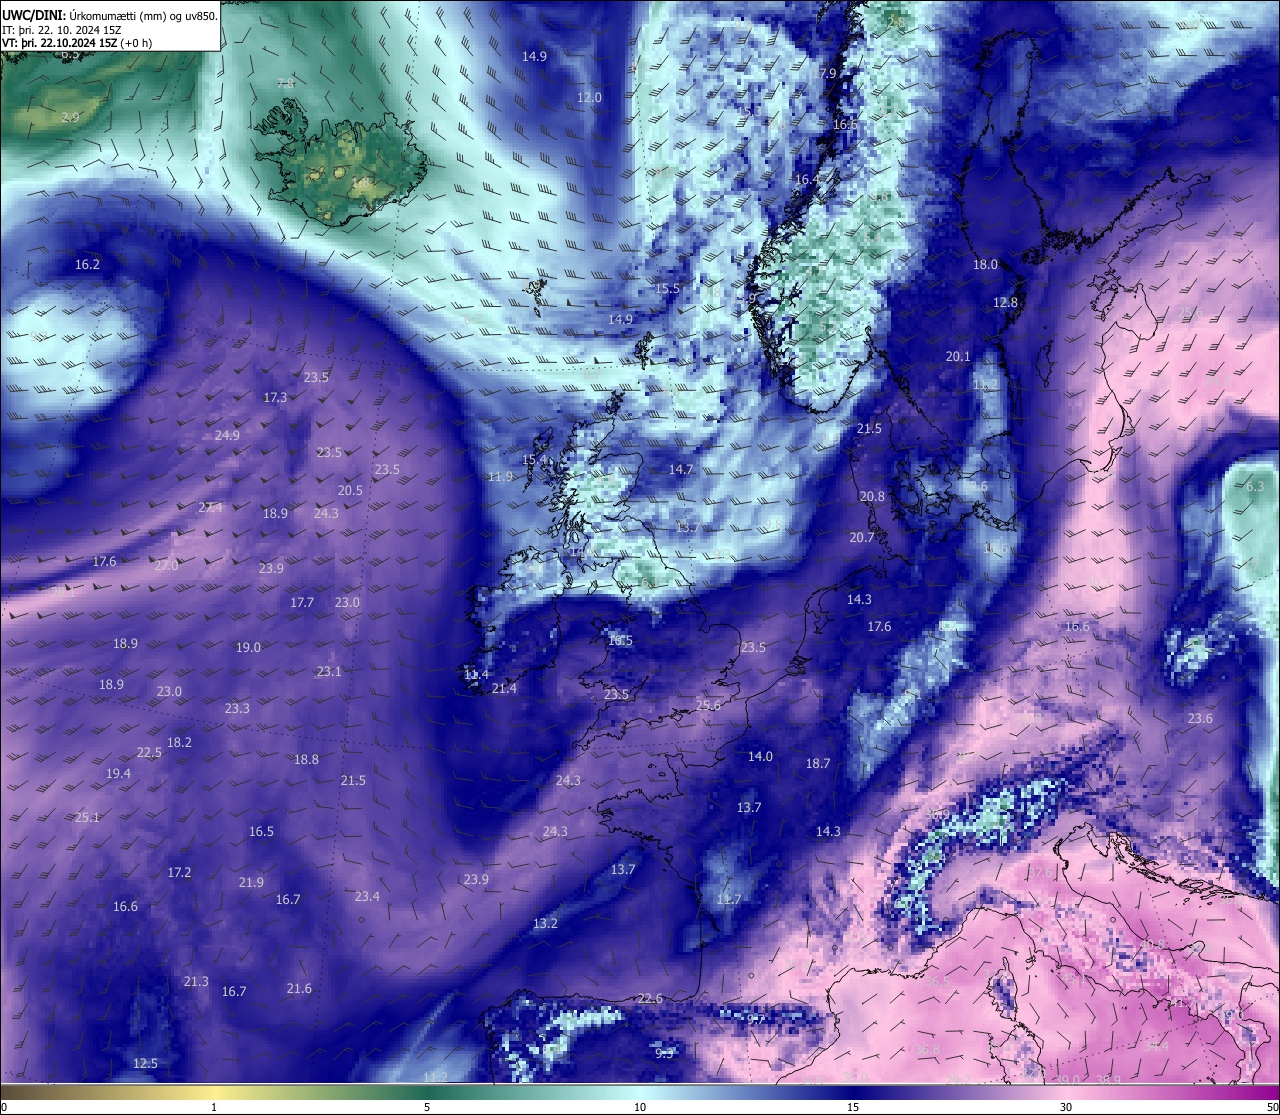Screen dimensions: 1280x1115
Task: Click the legend tick label "30"
Action: click(x=1066, y=1107)
